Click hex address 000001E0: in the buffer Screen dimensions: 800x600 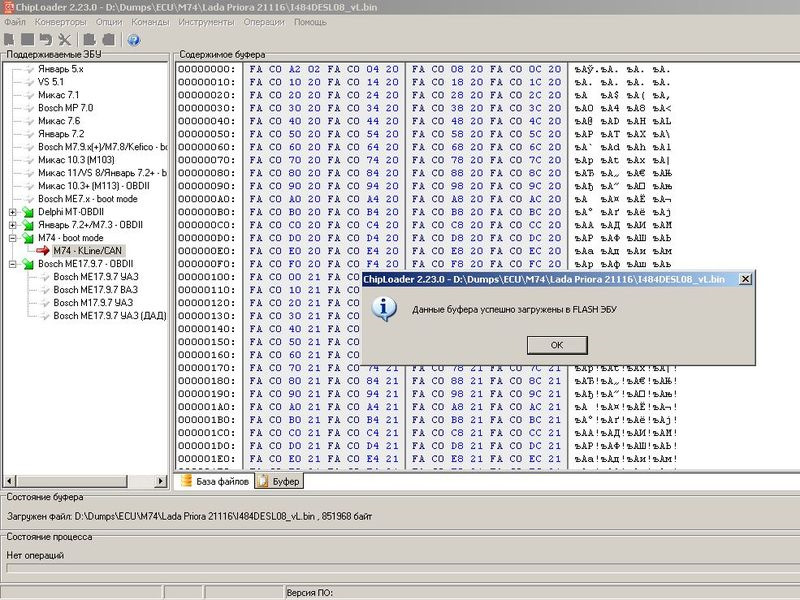click(207, 459)
